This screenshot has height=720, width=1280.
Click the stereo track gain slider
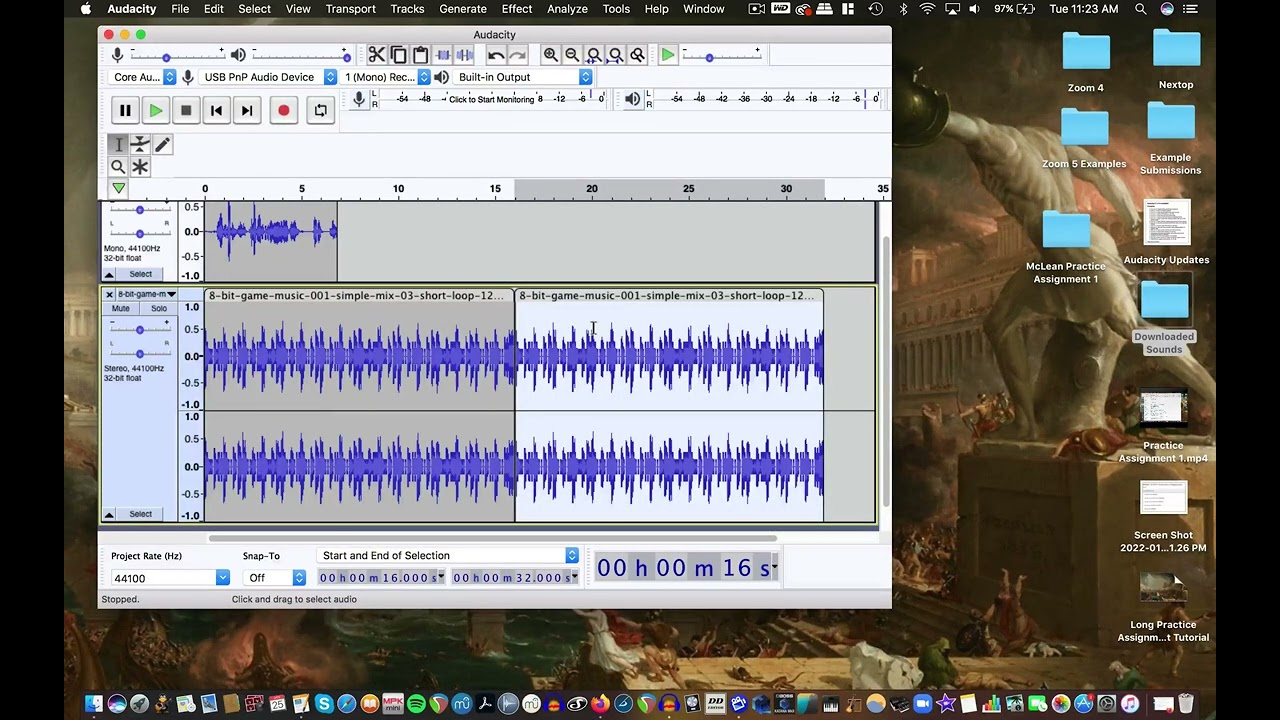(139, 329)
